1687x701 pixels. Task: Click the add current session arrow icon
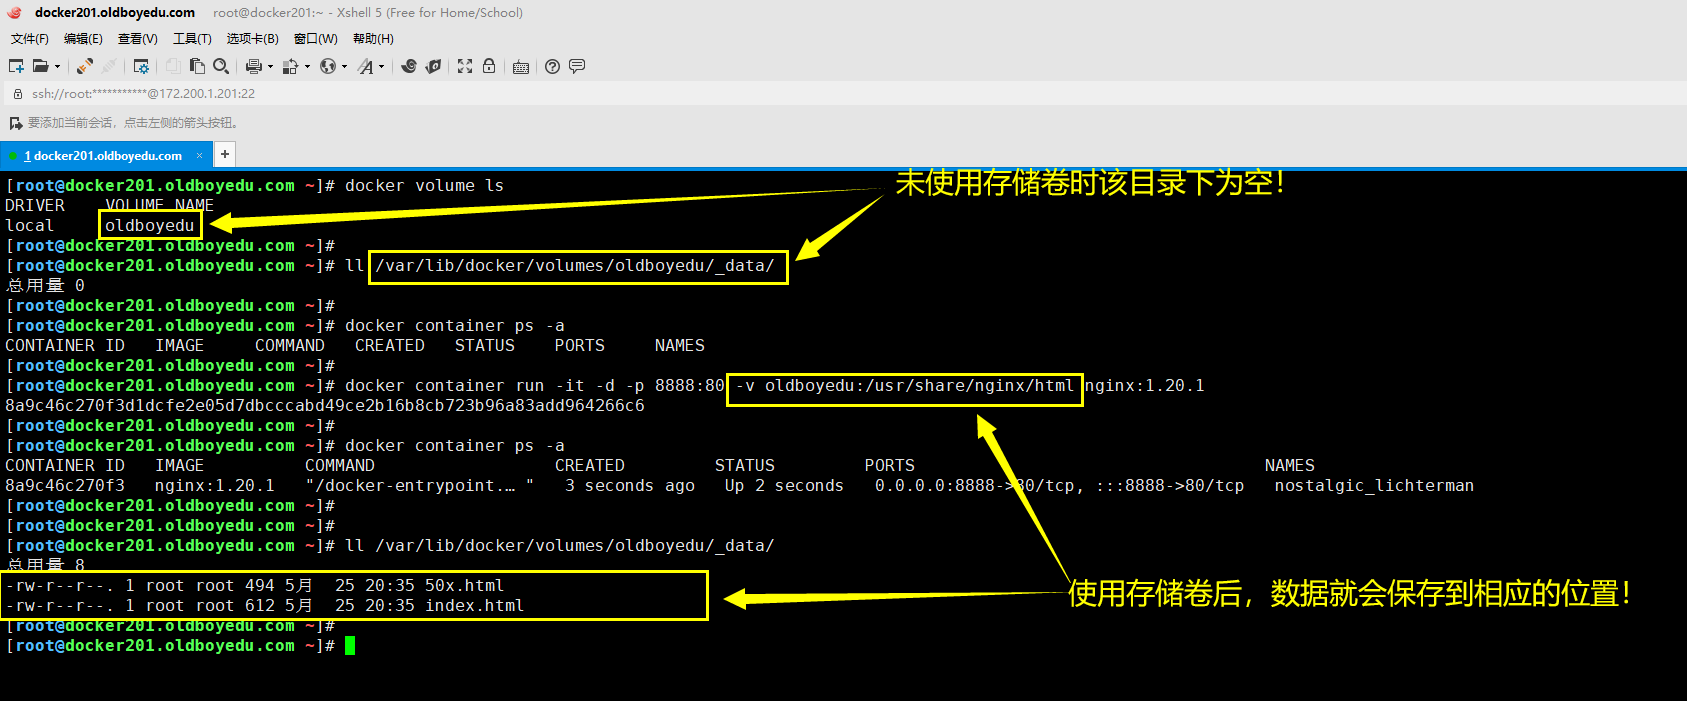(15, 123)
